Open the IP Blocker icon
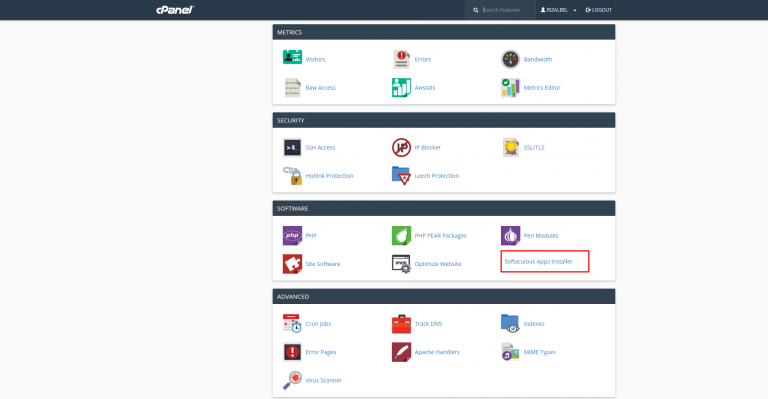This screenshot has height=399, width=768. coord(401,147)
